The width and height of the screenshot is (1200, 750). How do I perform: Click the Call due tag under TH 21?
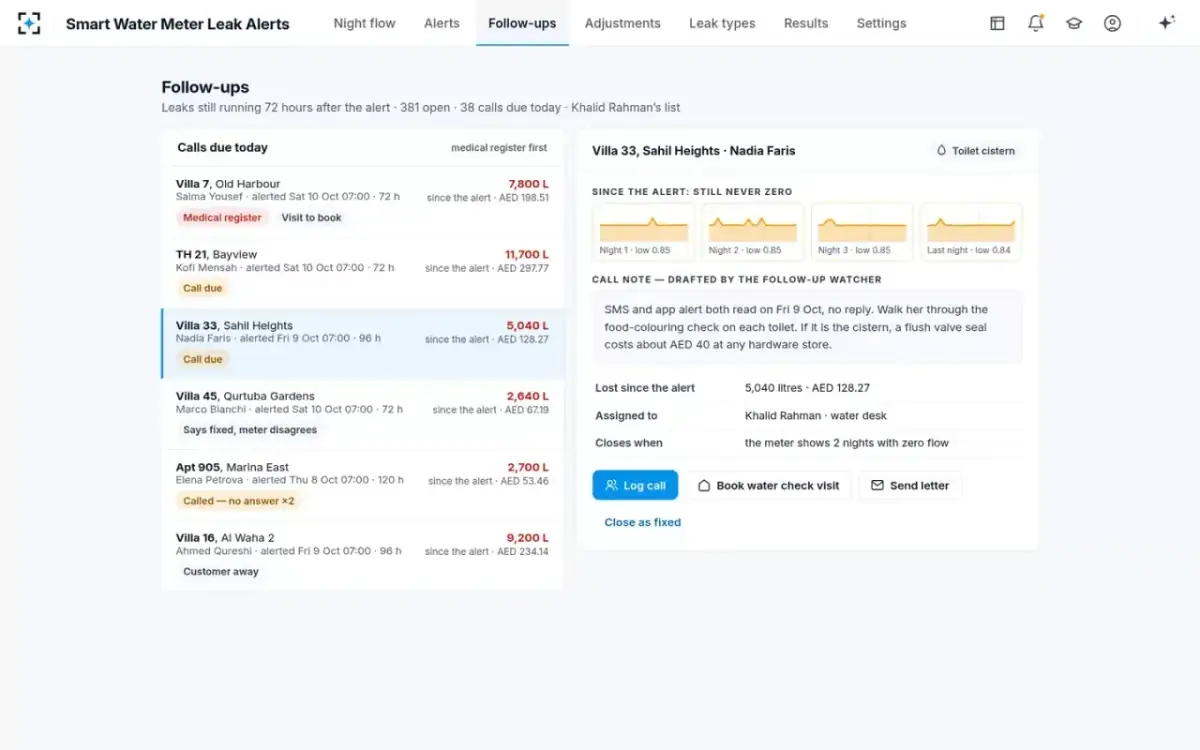[x=203, y=288]
